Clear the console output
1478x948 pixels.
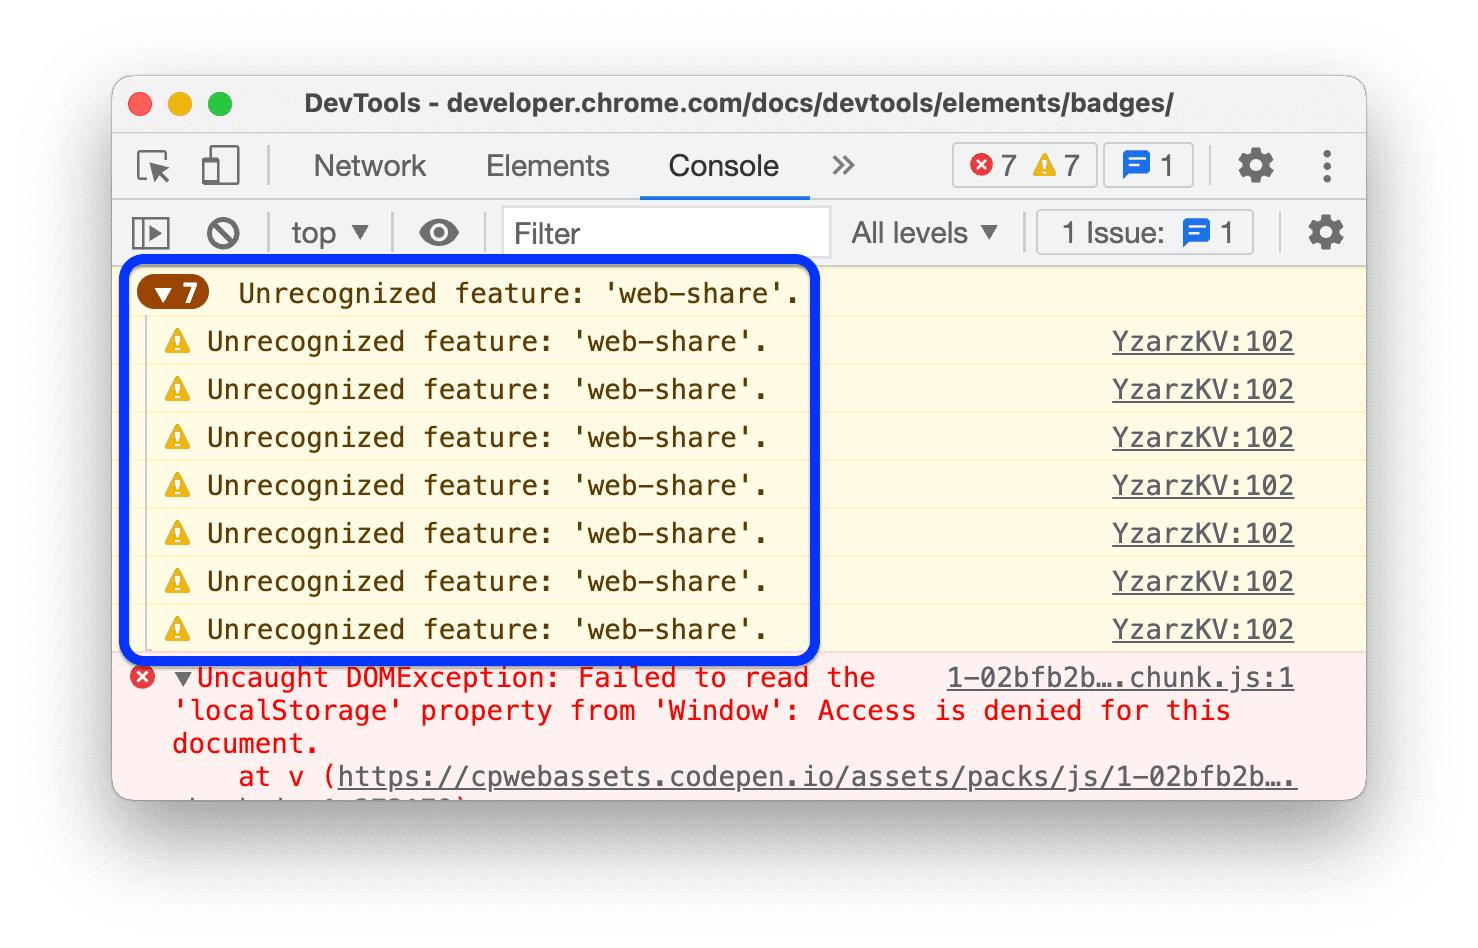click(224, 232)
